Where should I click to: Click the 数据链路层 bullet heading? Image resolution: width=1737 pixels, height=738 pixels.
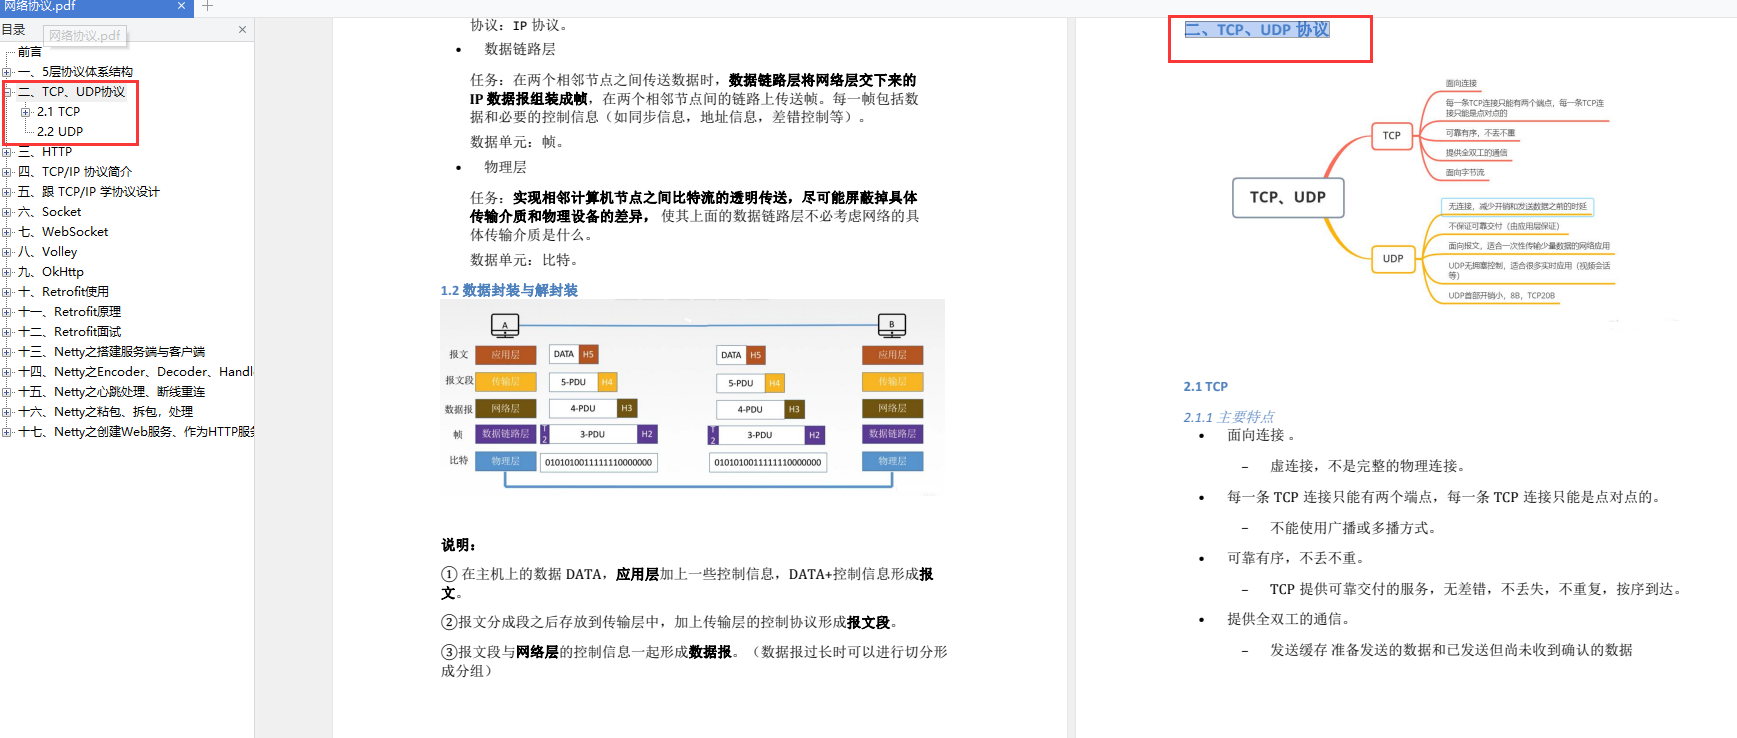pyautogui.click(x=520, y=49)
